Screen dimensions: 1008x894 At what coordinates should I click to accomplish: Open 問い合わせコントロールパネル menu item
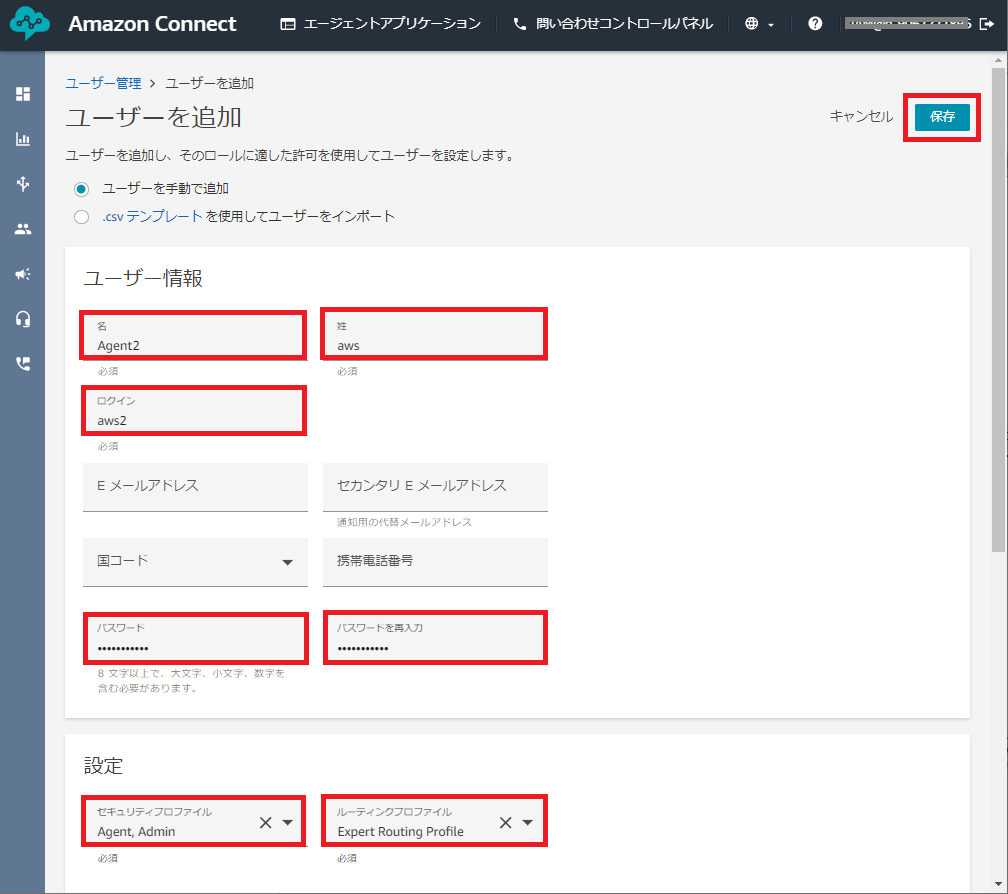(613, 24)
